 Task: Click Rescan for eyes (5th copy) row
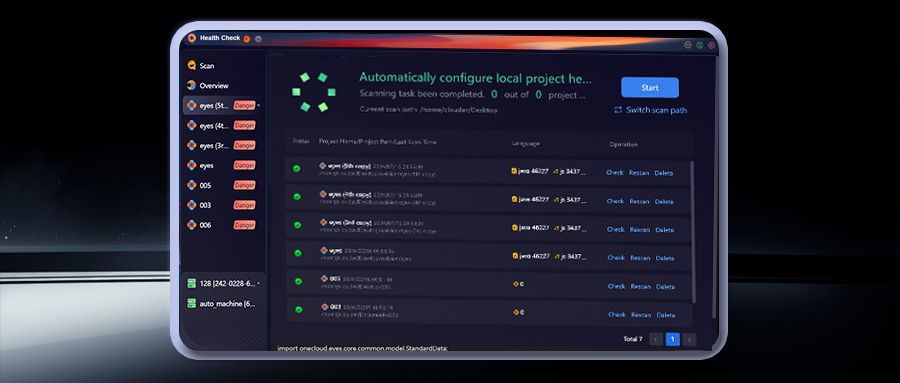pos(639,173)
